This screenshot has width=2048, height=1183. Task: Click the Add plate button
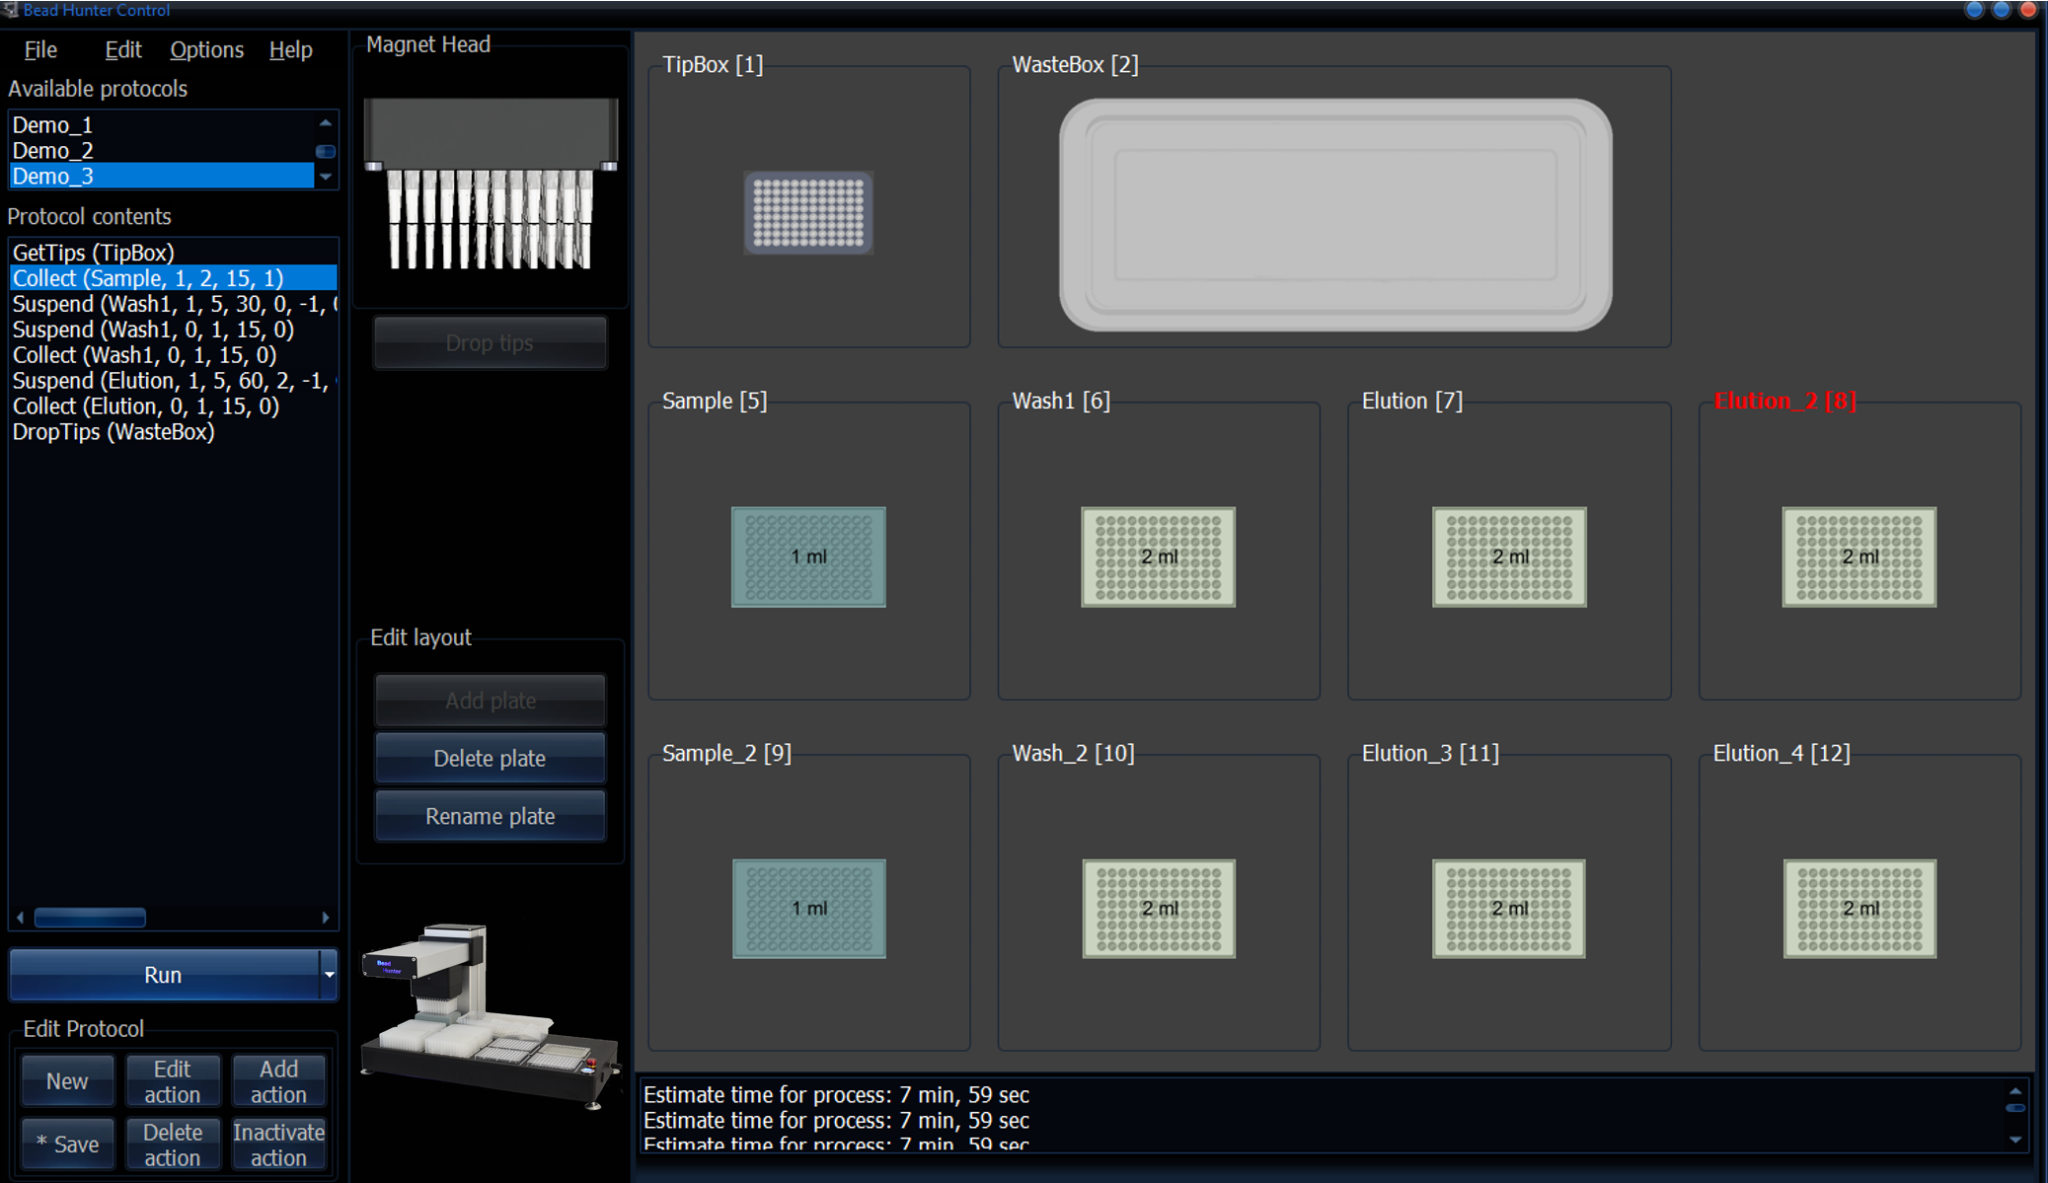click(x=489, y=700)
